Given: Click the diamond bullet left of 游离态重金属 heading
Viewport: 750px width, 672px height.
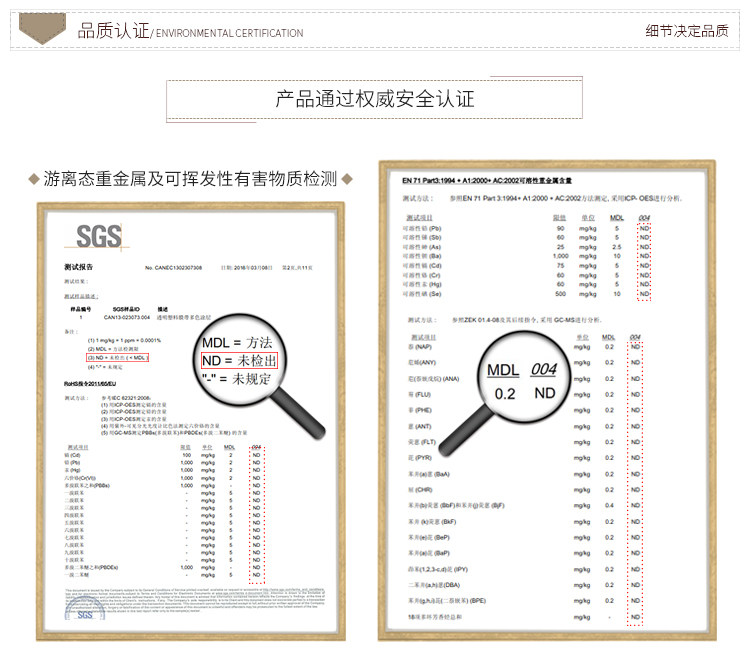Looking at the screenshot, I should pyautogui.click(x=34, y=179).
